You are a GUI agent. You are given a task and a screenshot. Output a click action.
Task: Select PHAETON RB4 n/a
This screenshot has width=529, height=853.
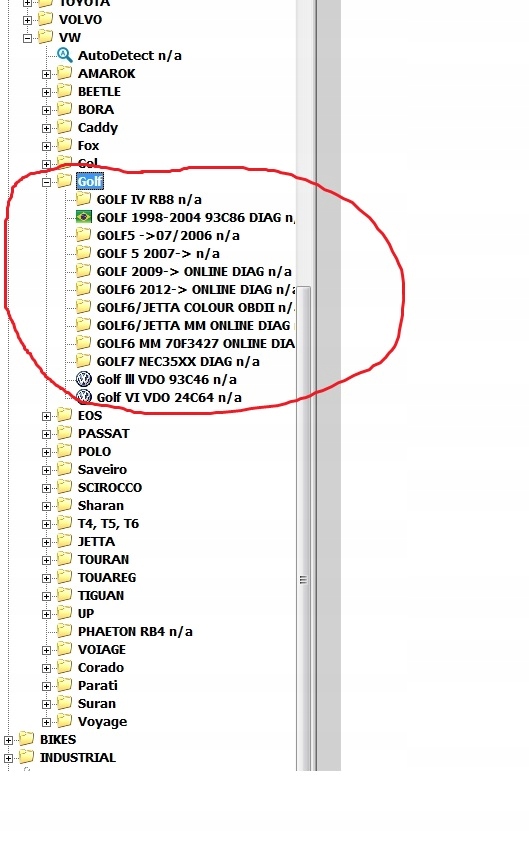coord(135,632)
